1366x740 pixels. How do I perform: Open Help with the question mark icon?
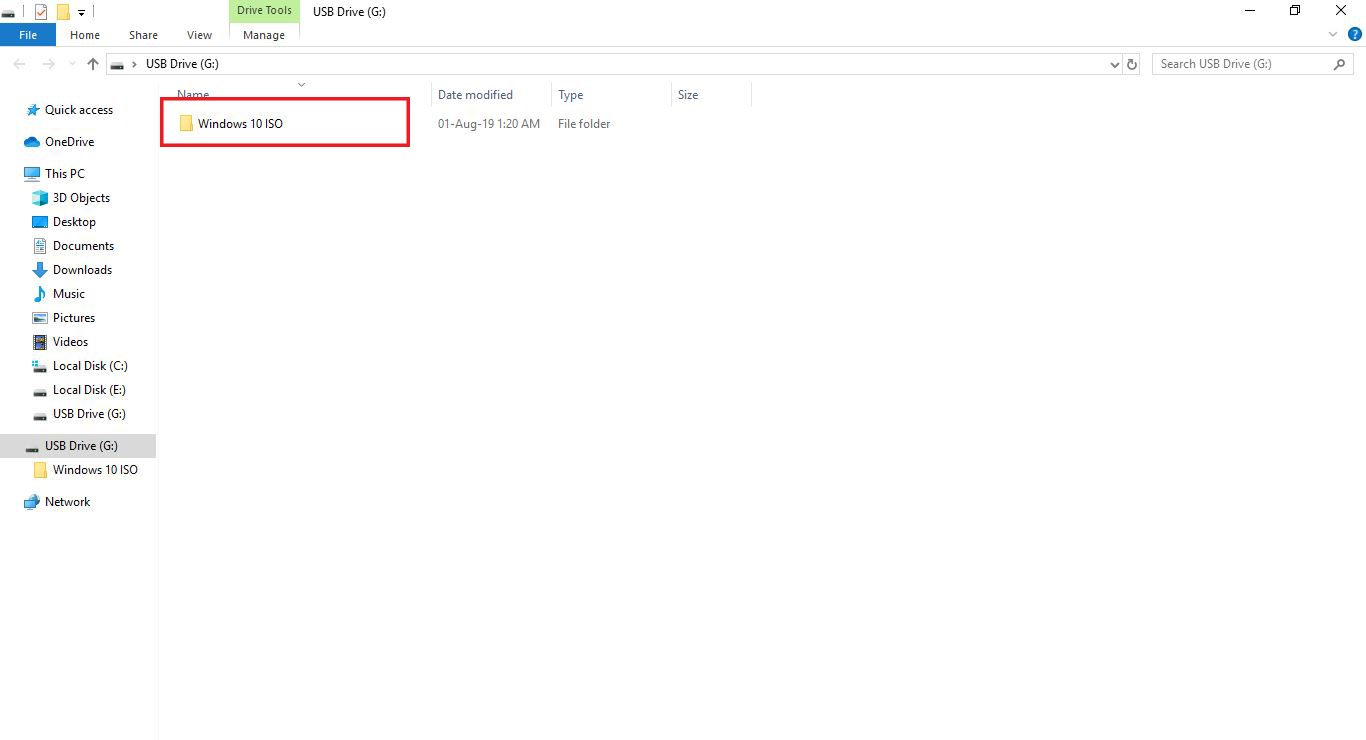click(1355, 34)
